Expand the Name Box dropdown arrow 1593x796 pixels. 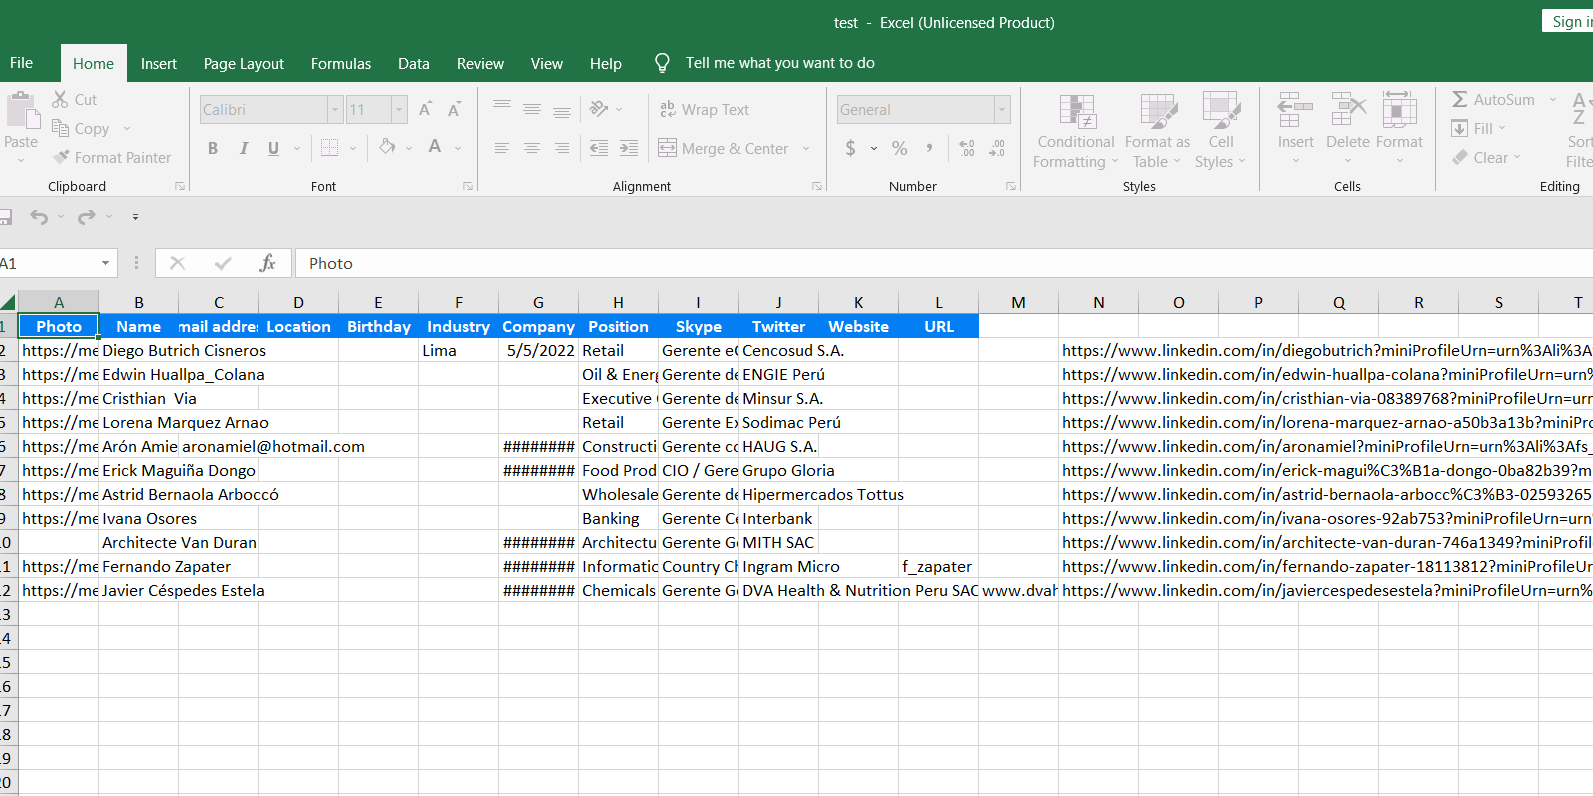(x=105, y=263)
